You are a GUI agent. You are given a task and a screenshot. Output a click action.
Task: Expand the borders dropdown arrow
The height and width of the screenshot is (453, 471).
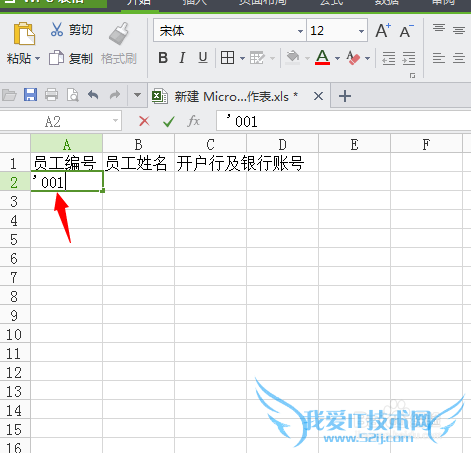[x=242, y=58]
